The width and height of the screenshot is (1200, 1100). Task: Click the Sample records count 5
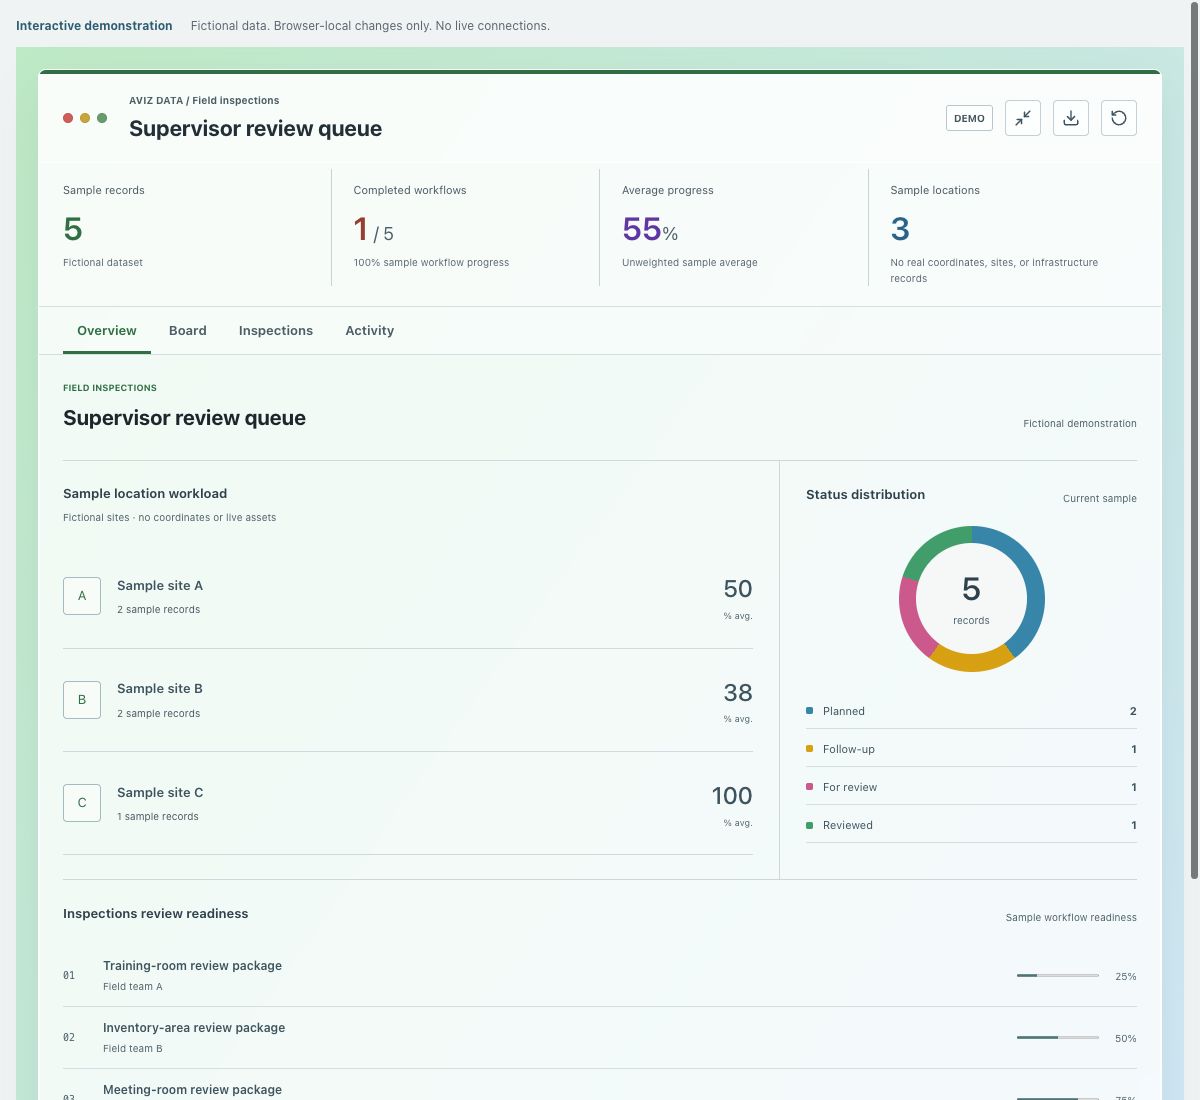pos(73,229)
